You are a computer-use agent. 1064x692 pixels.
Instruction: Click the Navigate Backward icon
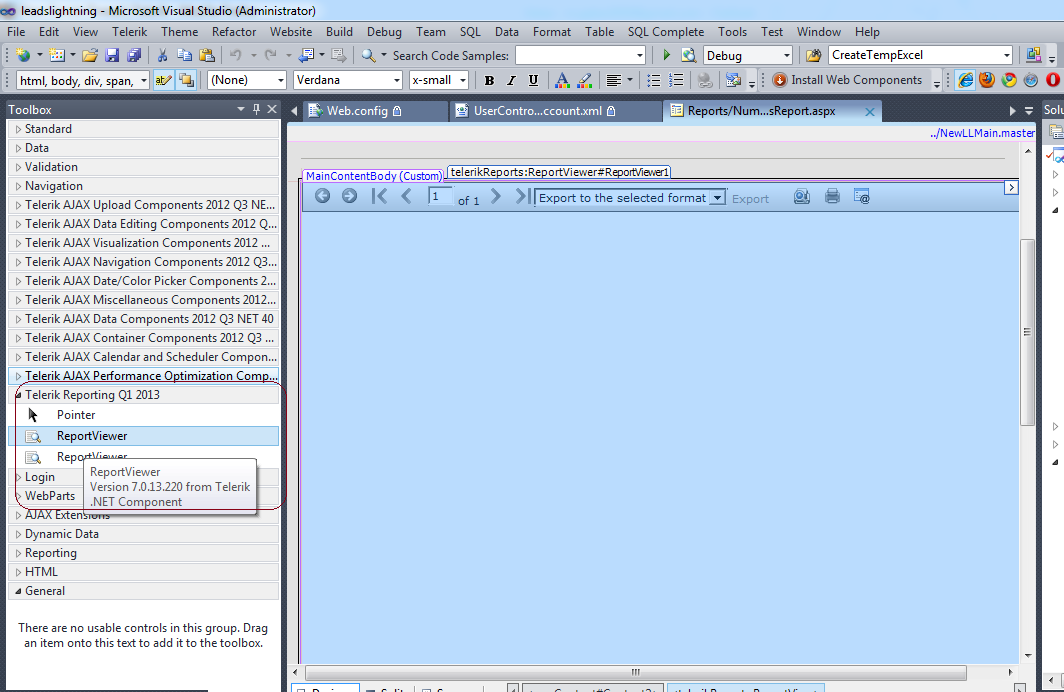coord(307,56)
